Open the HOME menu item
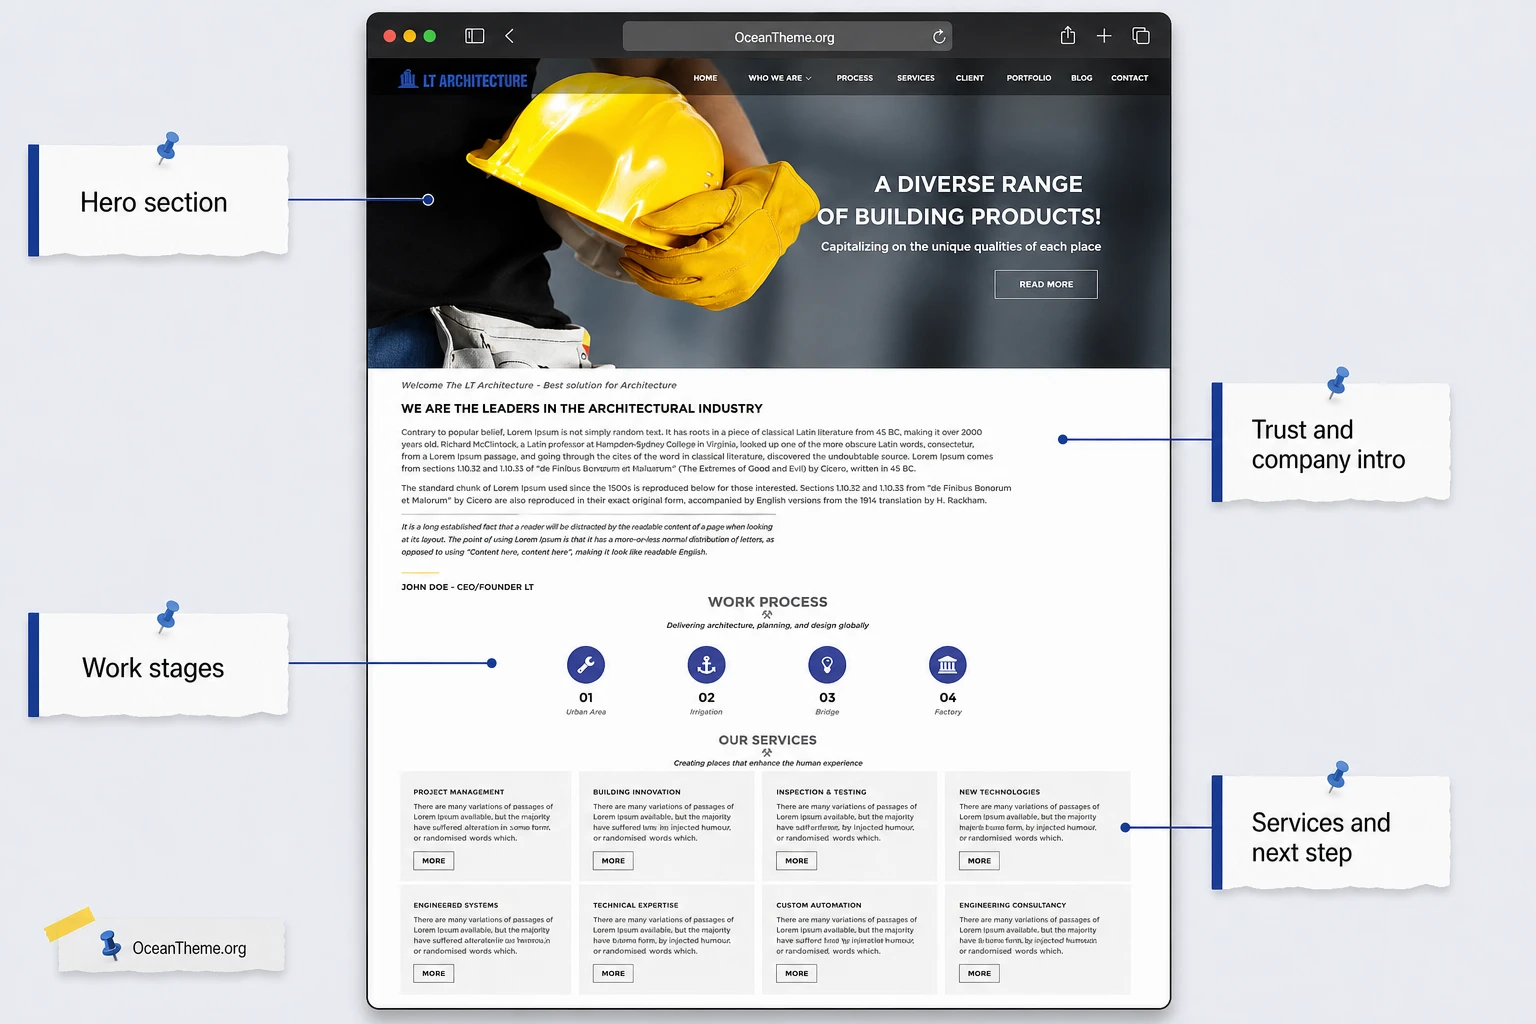The image size is (1536, 1024). [705, 78]
